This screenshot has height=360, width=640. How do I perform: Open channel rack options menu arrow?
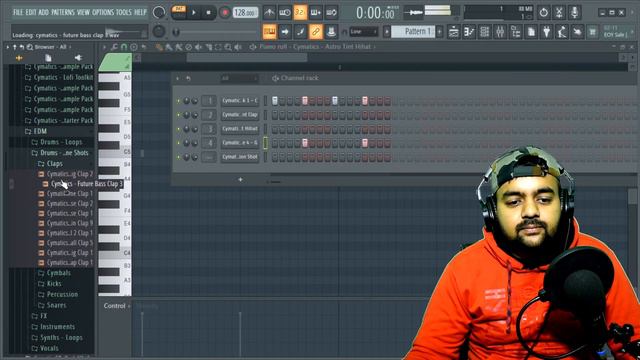click(x=178, y=78)
